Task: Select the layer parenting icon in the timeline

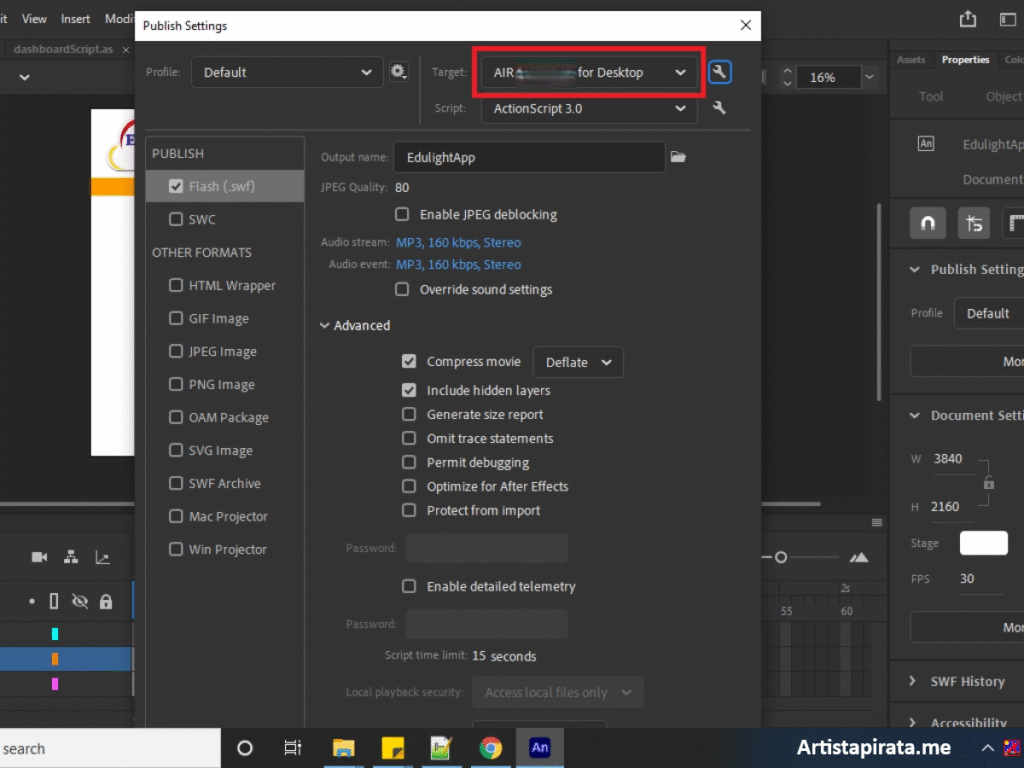Action: 69,557
